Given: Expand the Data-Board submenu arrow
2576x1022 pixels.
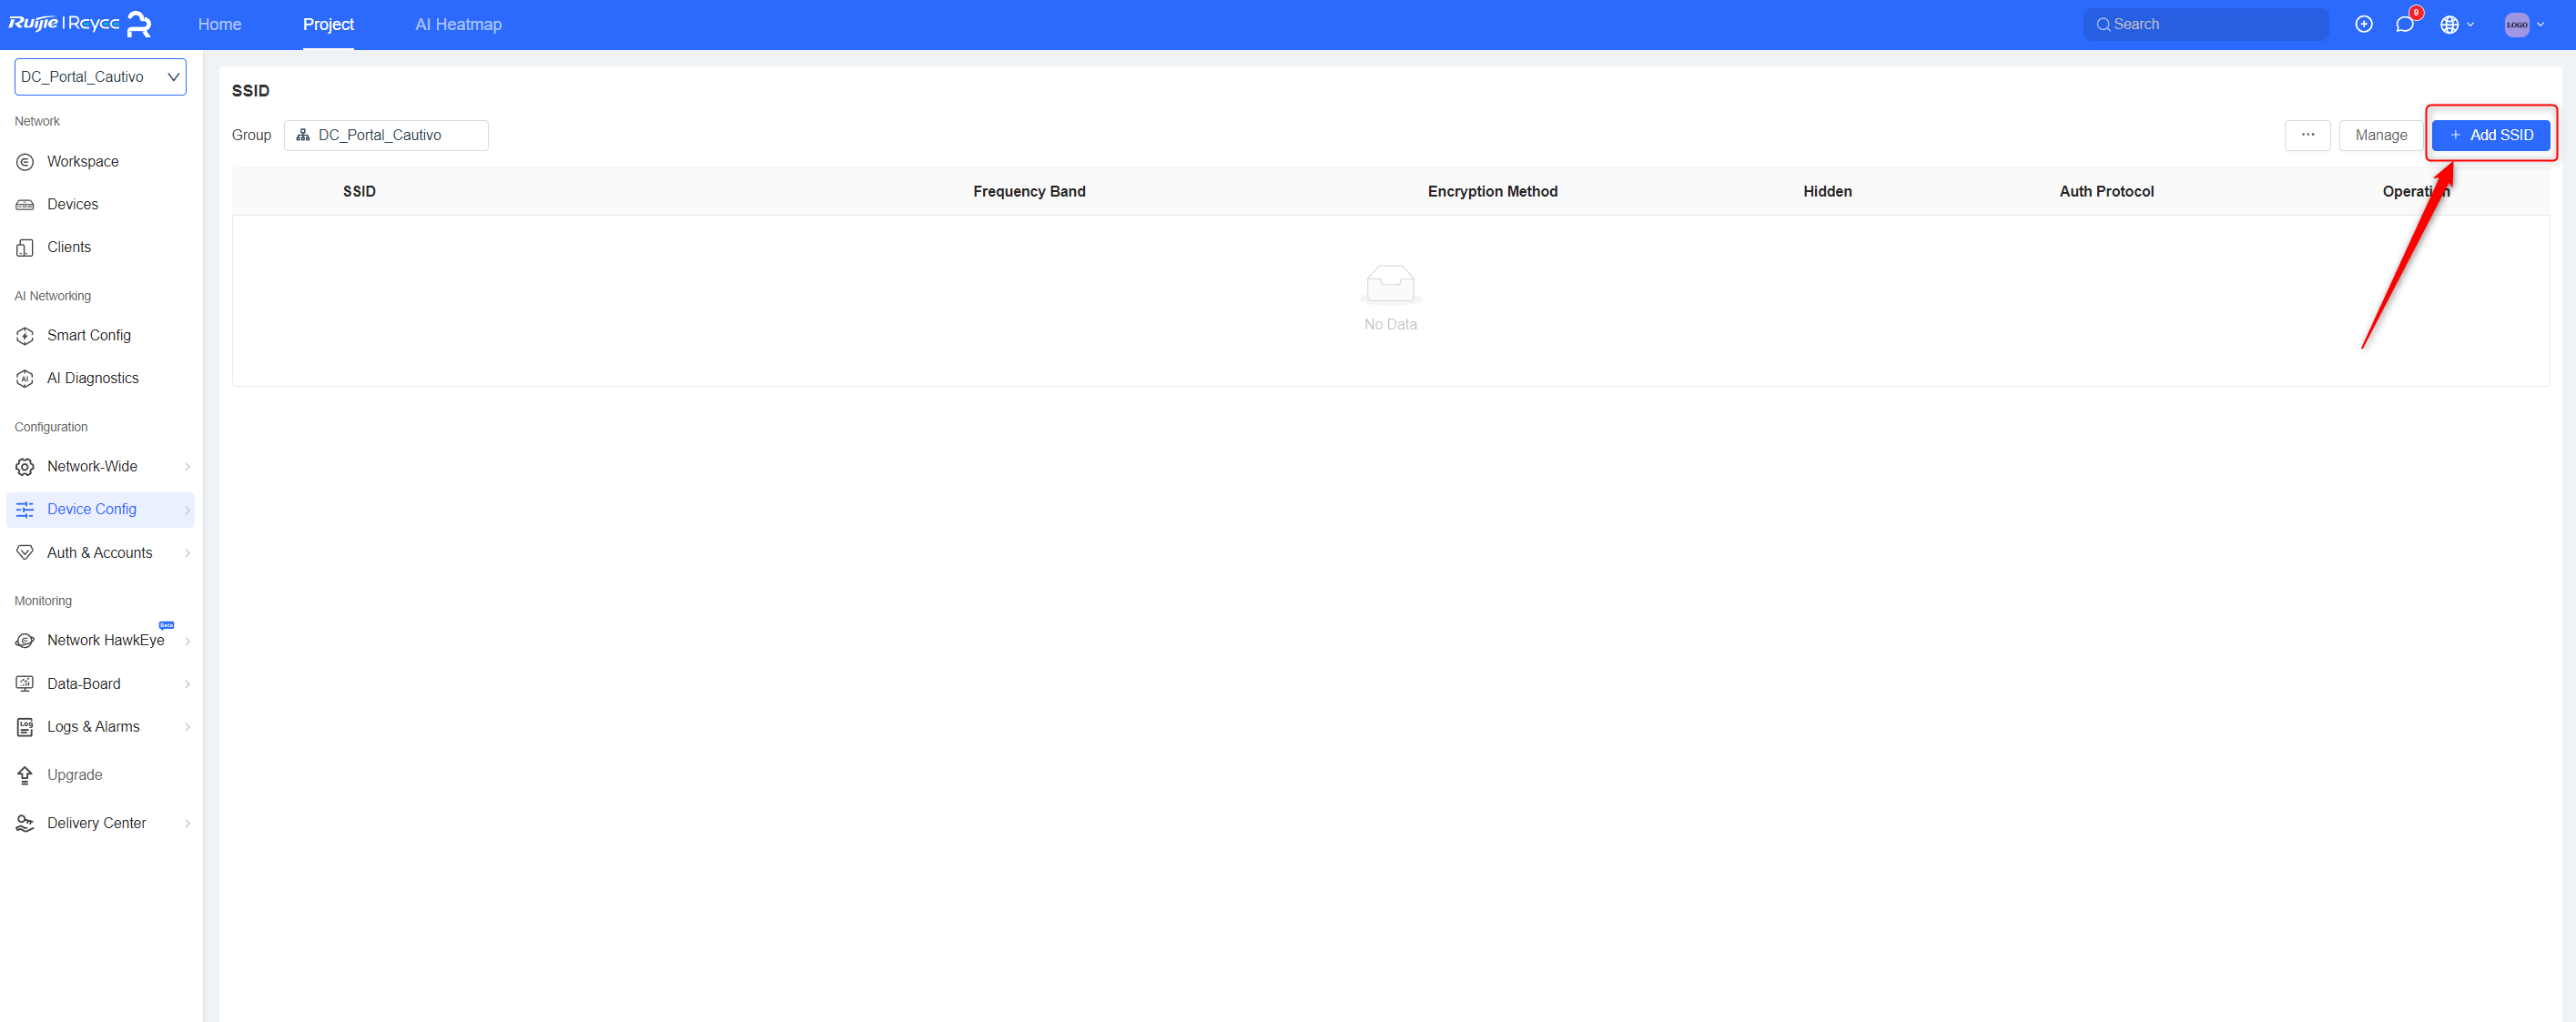Looking at the screenshot, I should (x=187, y=684).
